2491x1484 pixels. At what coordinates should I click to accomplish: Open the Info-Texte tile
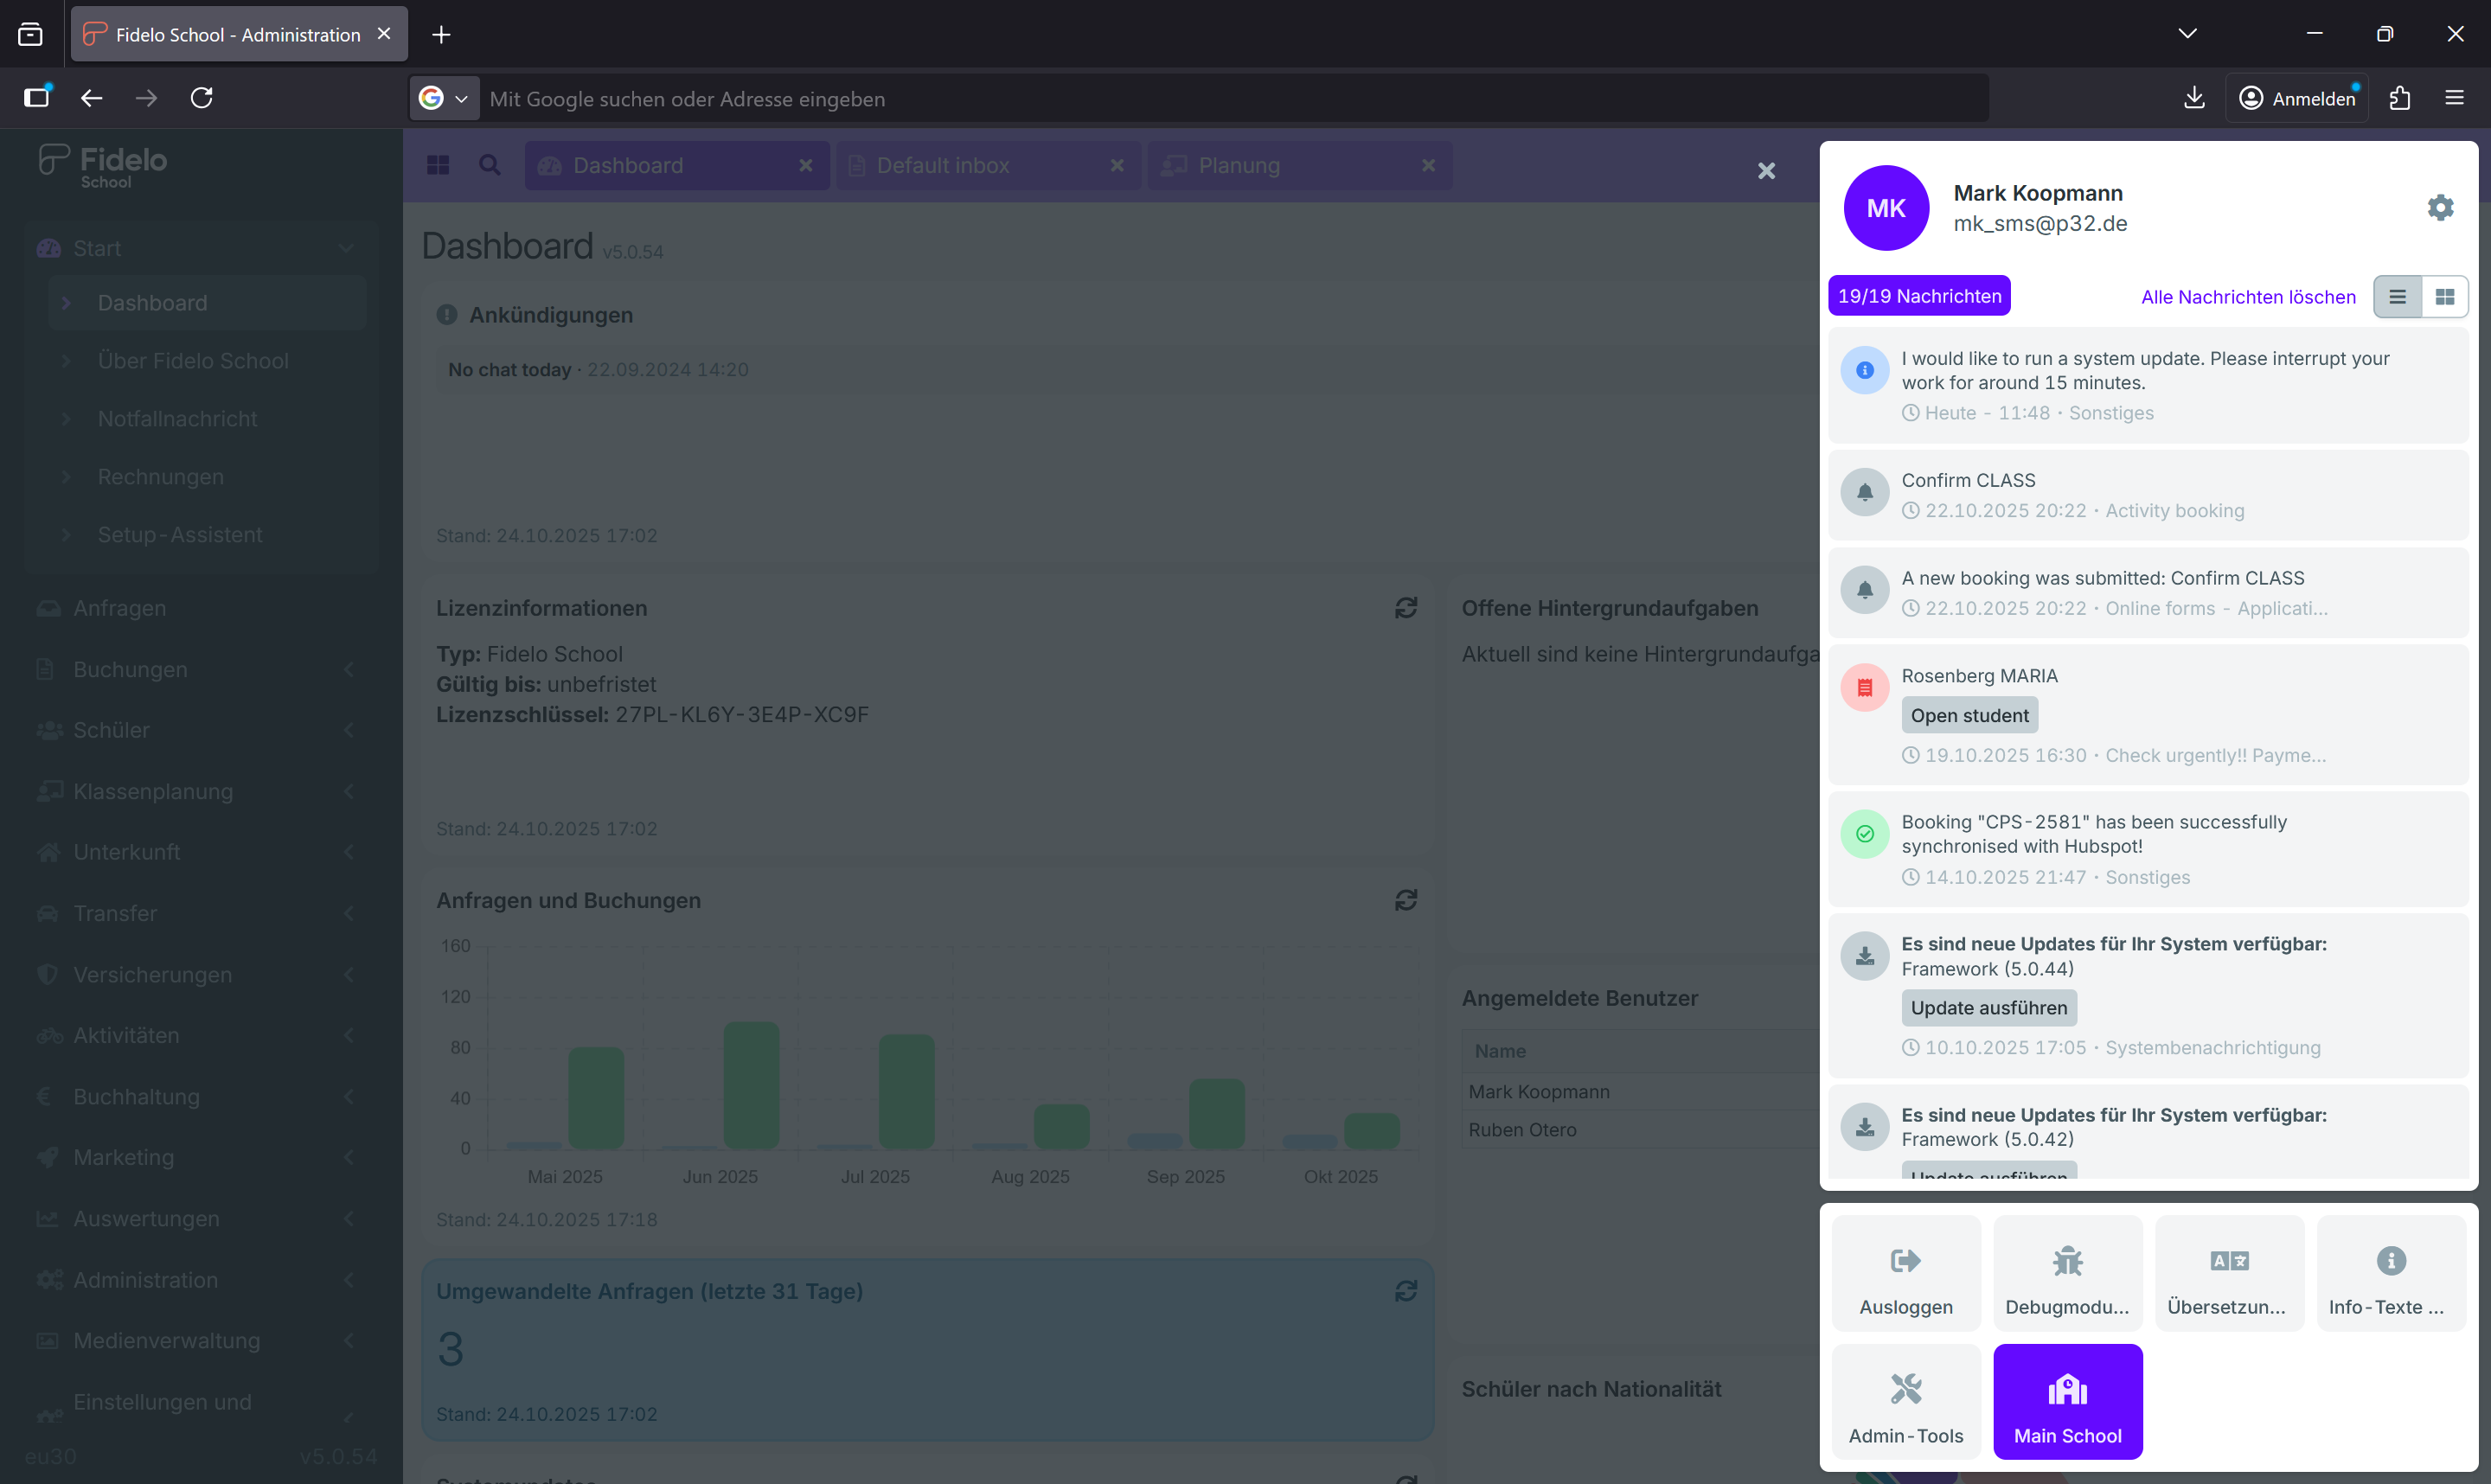(2390, 1272)
